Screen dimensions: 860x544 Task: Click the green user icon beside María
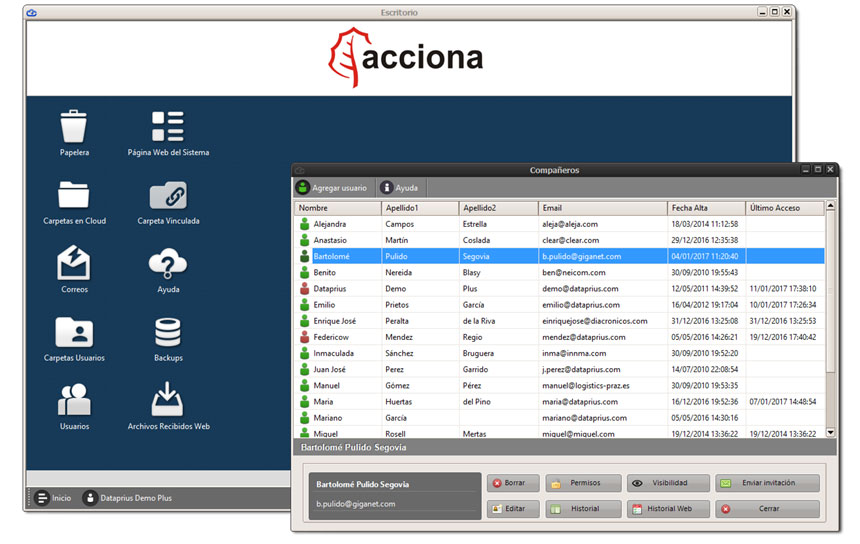point(304,401)
